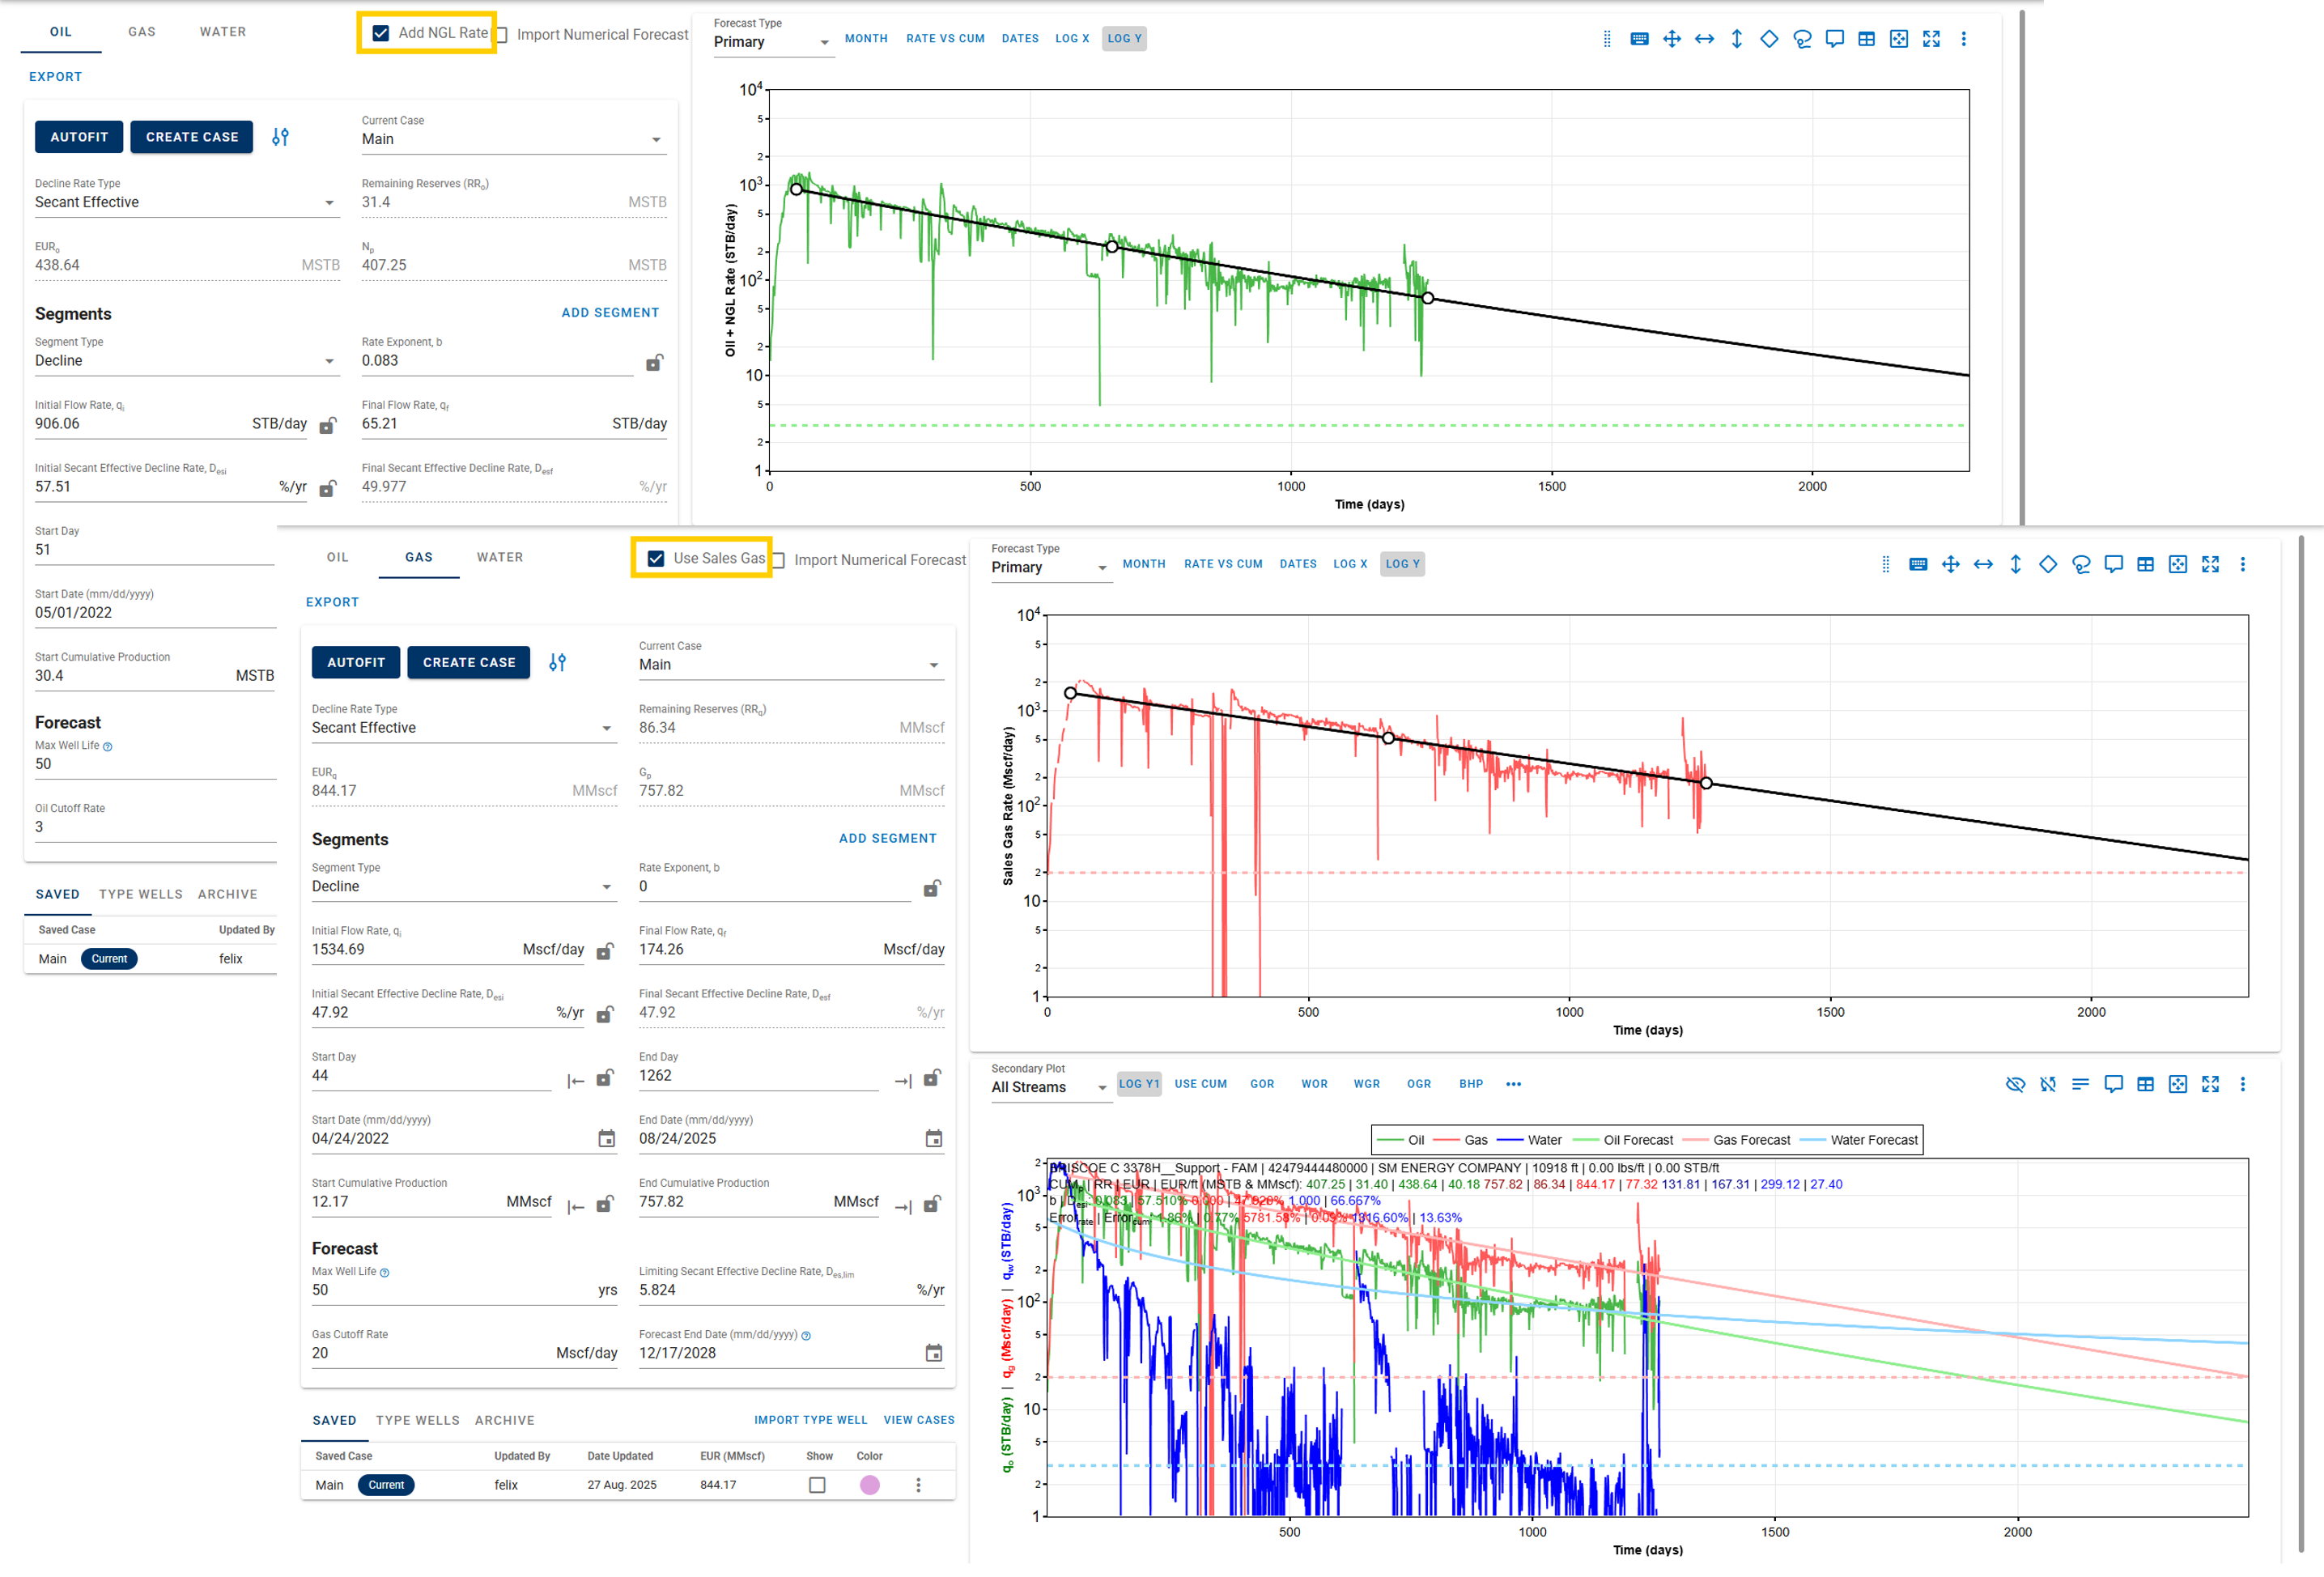Open the Secondary Plot All Streams dropdown
This screenshot has width=2324, height=1577.
[x=1049, y=1088]
